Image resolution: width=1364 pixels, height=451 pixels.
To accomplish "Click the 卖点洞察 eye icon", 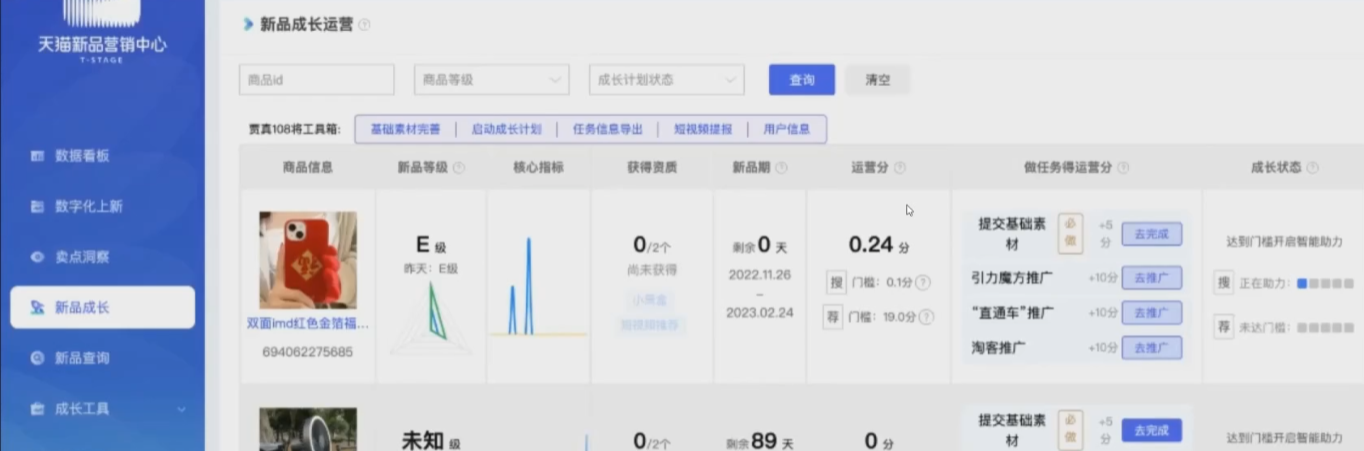I will tap(38, 257).
